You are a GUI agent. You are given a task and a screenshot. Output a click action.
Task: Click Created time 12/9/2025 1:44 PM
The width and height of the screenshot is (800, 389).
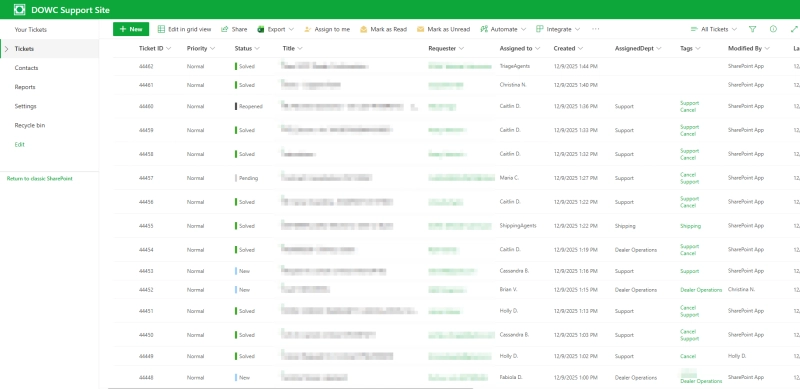(576, 66)
